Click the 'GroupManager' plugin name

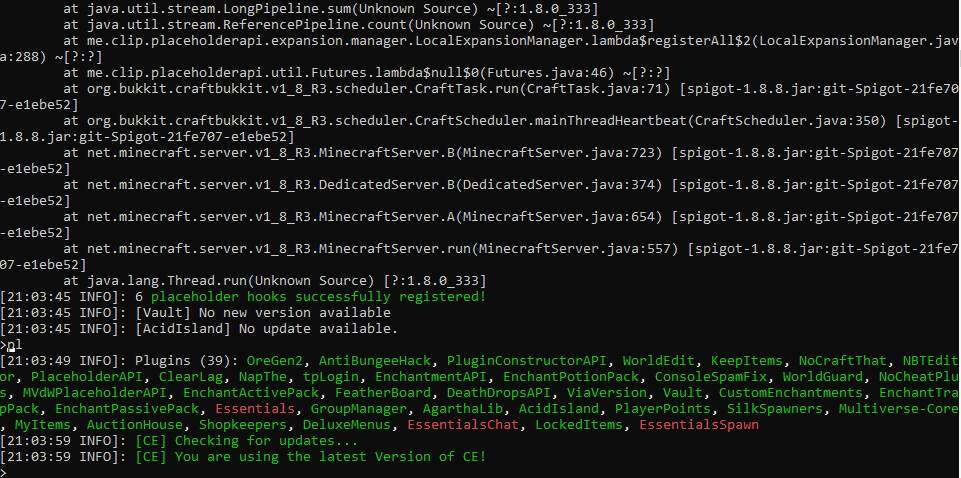[359, 408]
